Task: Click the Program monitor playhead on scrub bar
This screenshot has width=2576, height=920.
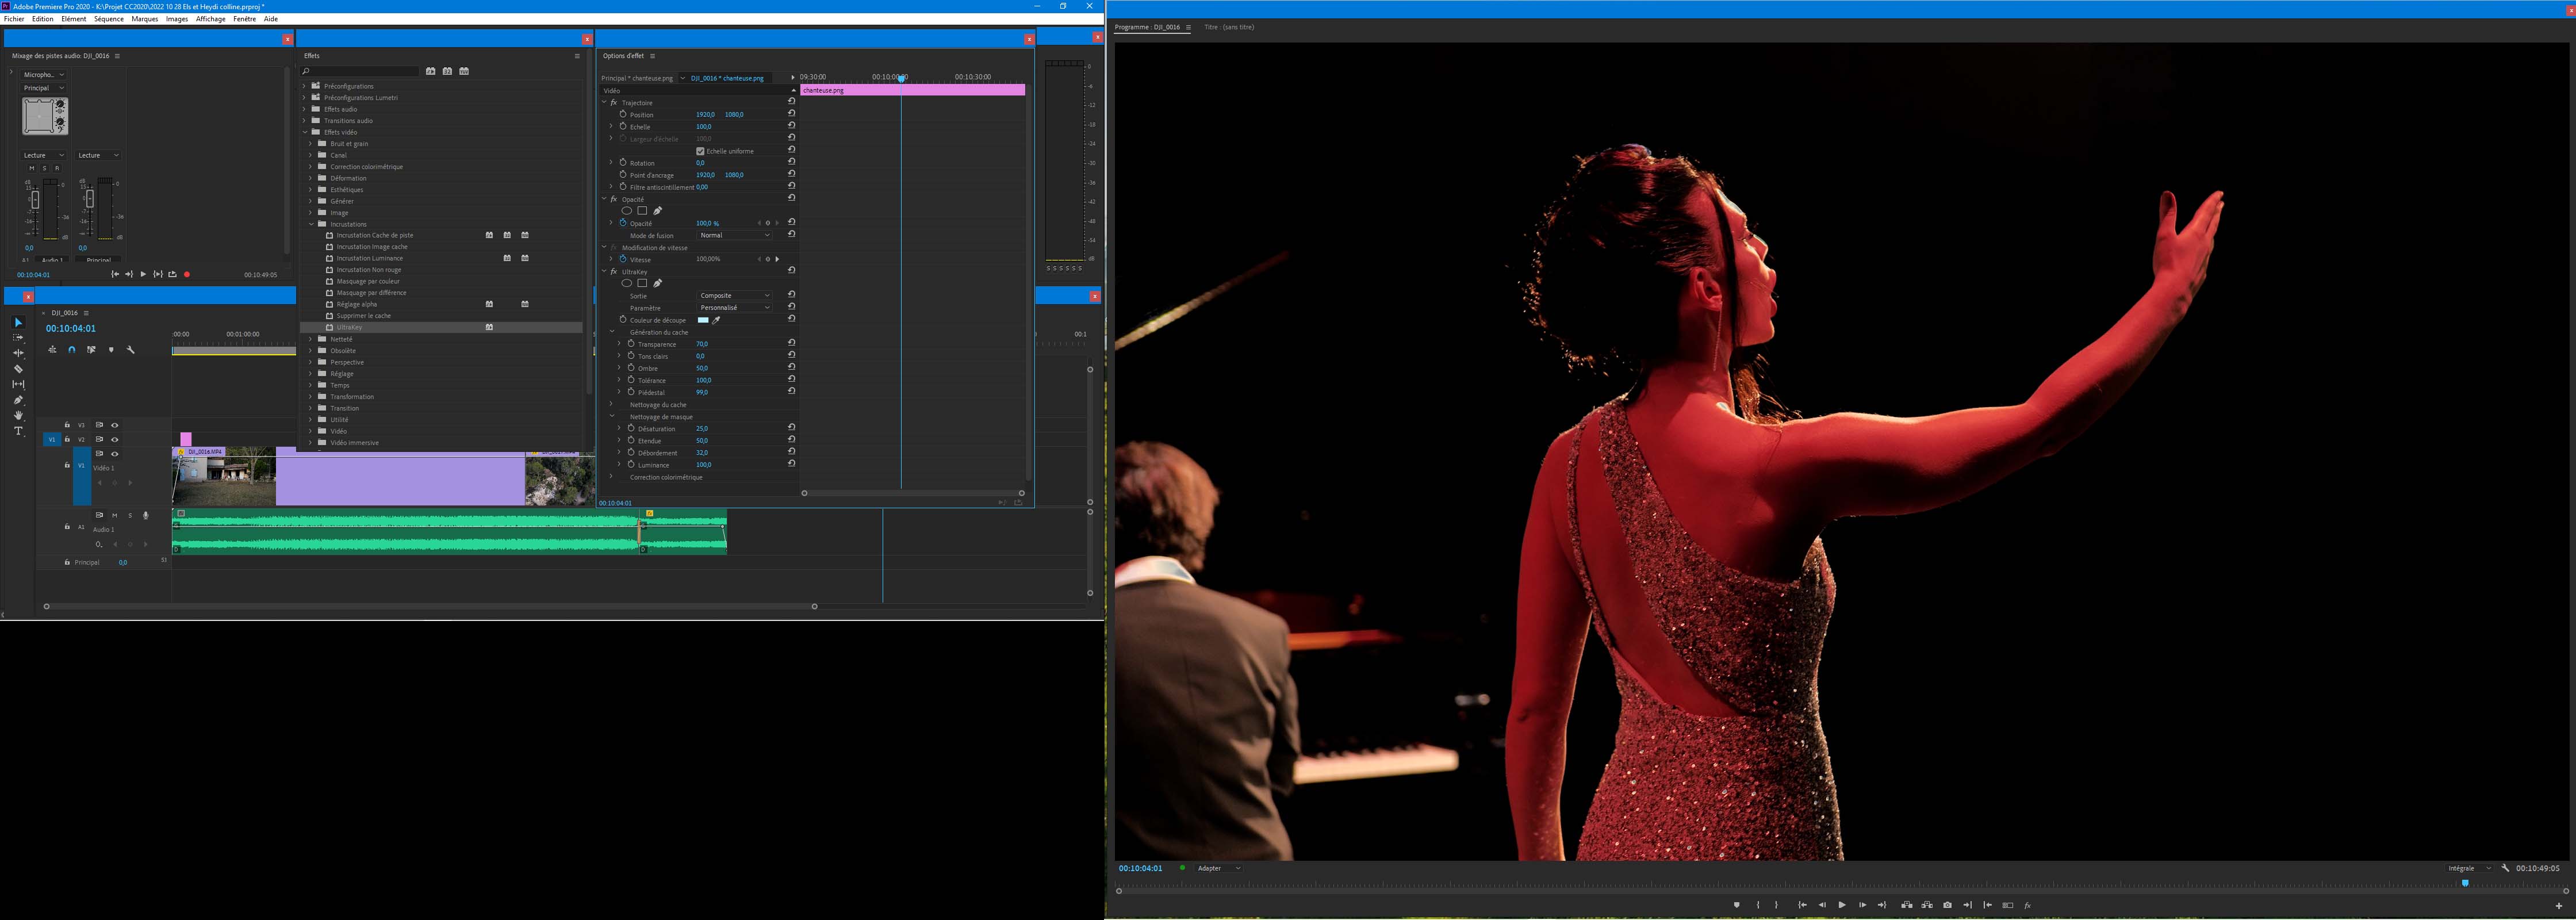Action: click(x=2465, y=883)
